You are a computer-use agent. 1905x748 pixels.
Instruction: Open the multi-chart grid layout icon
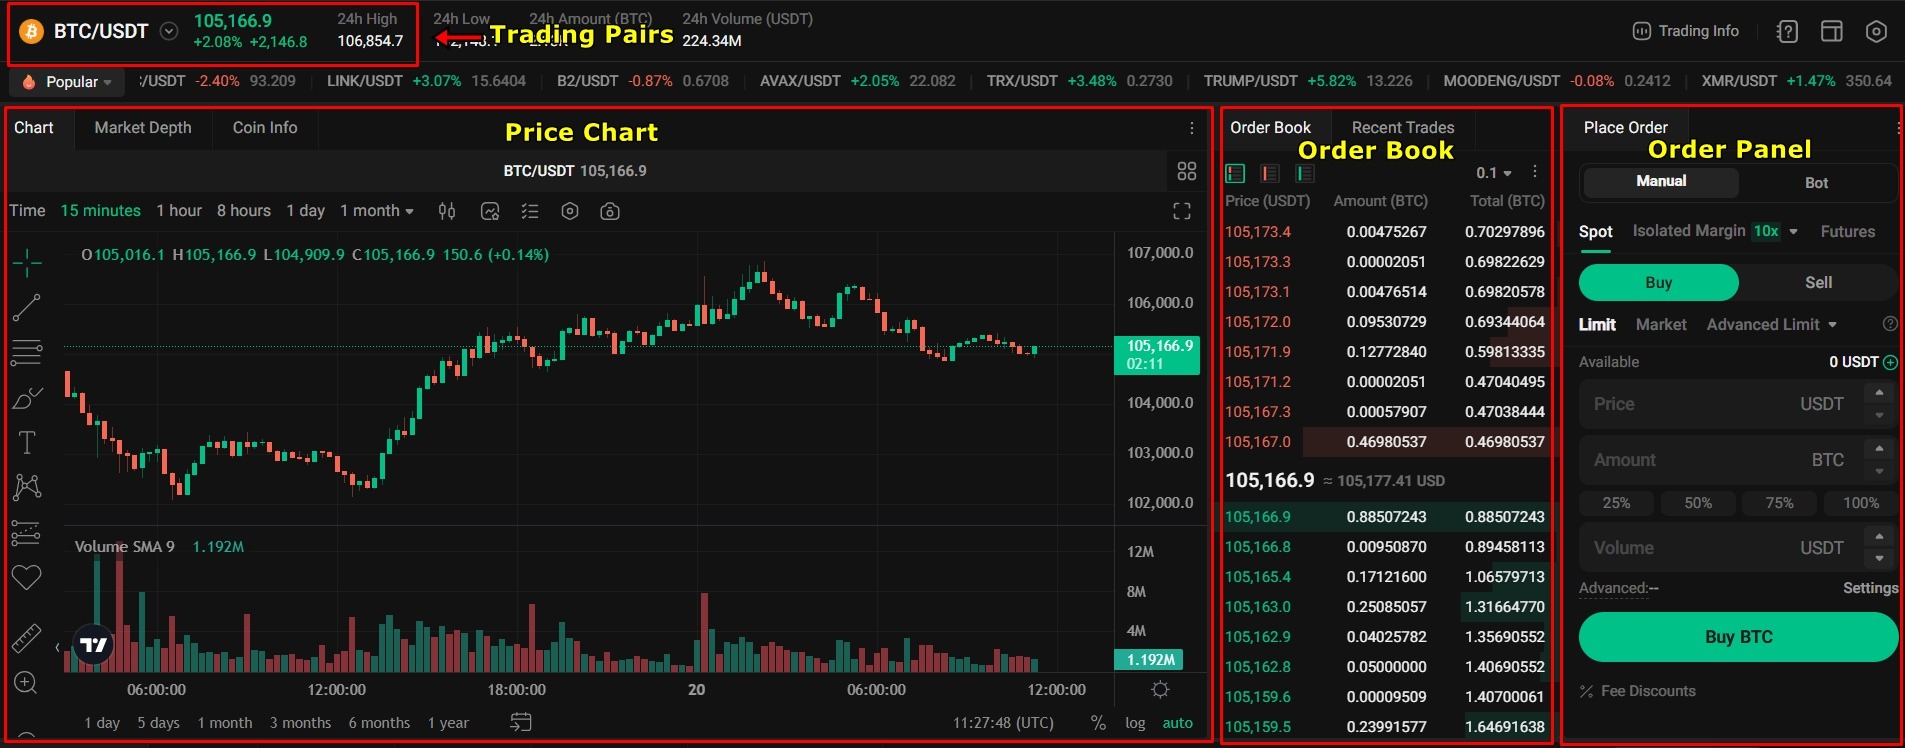pyautogui.click(x=1187, y=171)
